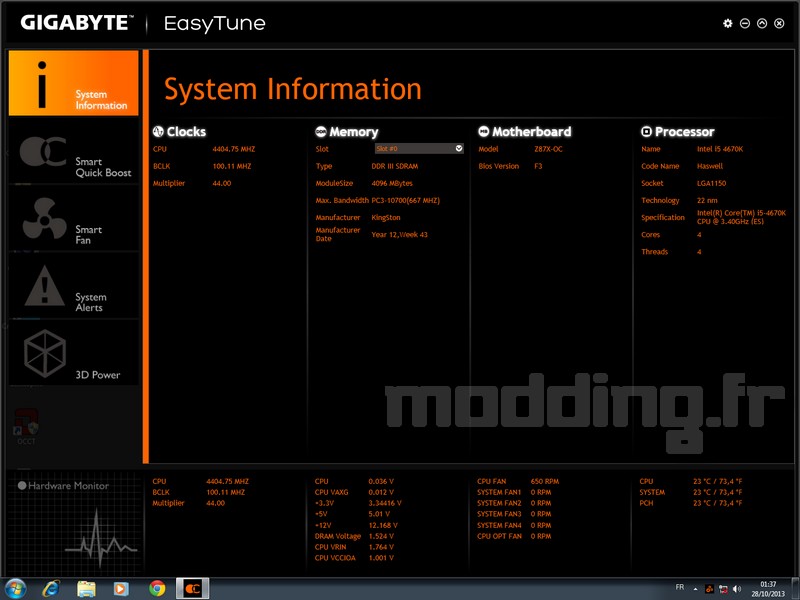The height and width of the screenshot is (600, 800).
Task: Switch to Smart Quick Boost tab
Action: (73, 151)
